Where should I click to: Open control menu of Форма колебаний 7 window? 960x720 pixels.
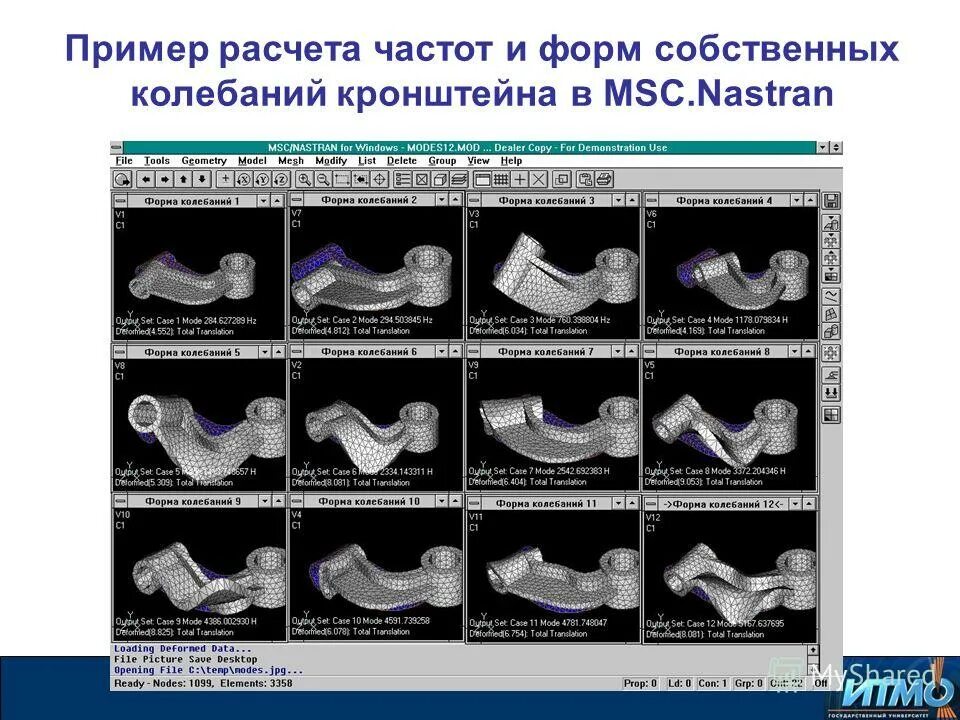coord(474,351)
